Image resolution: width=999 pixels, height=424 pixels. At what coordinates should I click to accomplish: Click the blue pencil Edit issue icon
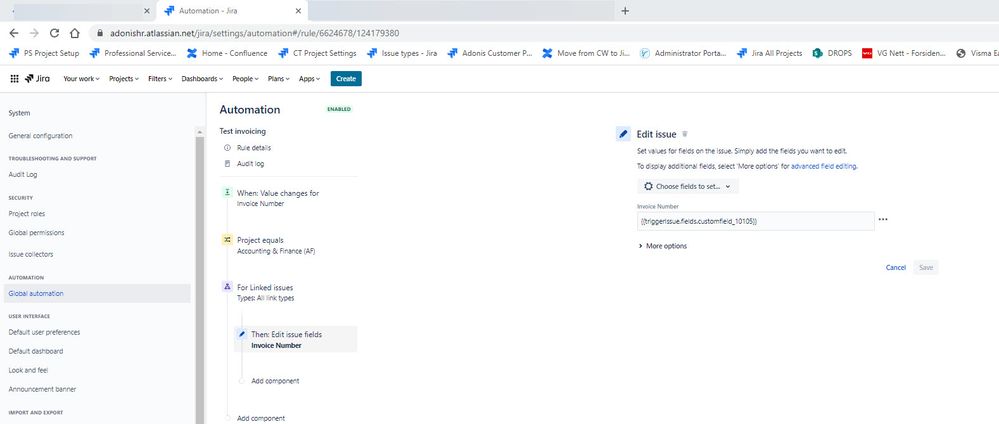623,134
